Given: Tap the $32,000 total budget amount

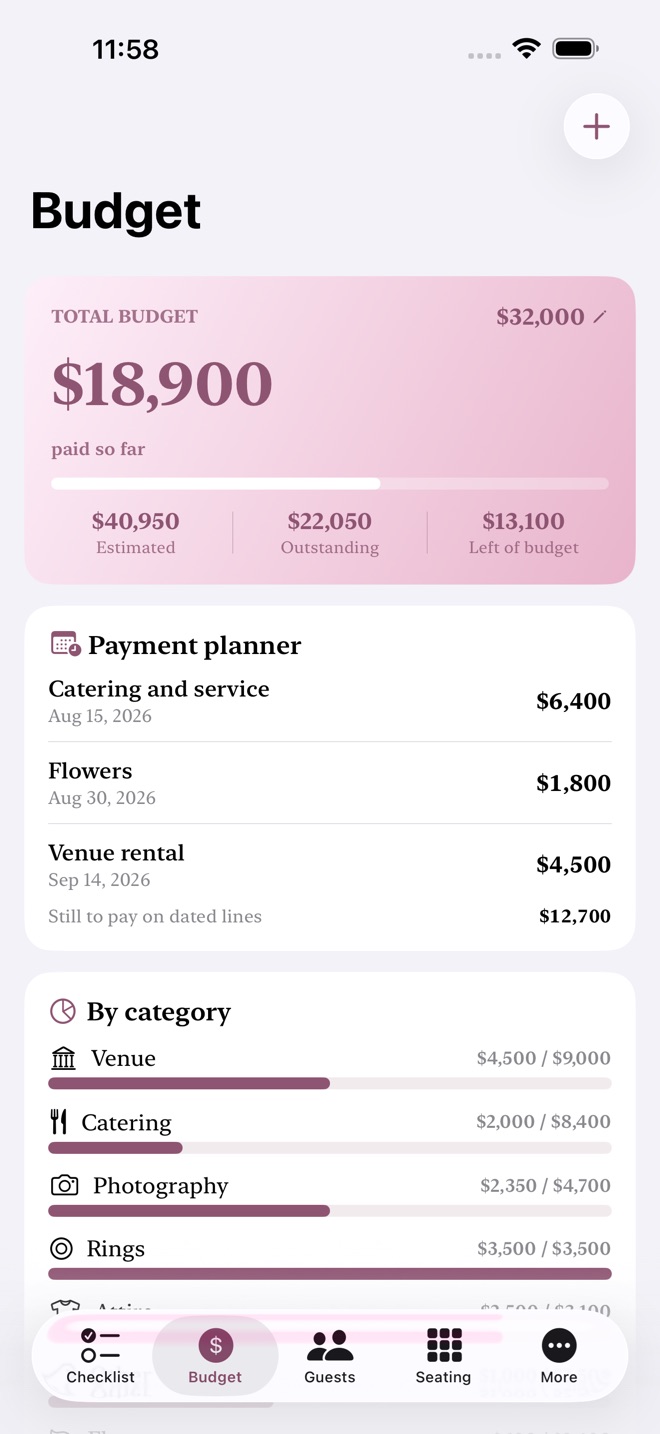Looking at the screenshot, I should point(540,317).
